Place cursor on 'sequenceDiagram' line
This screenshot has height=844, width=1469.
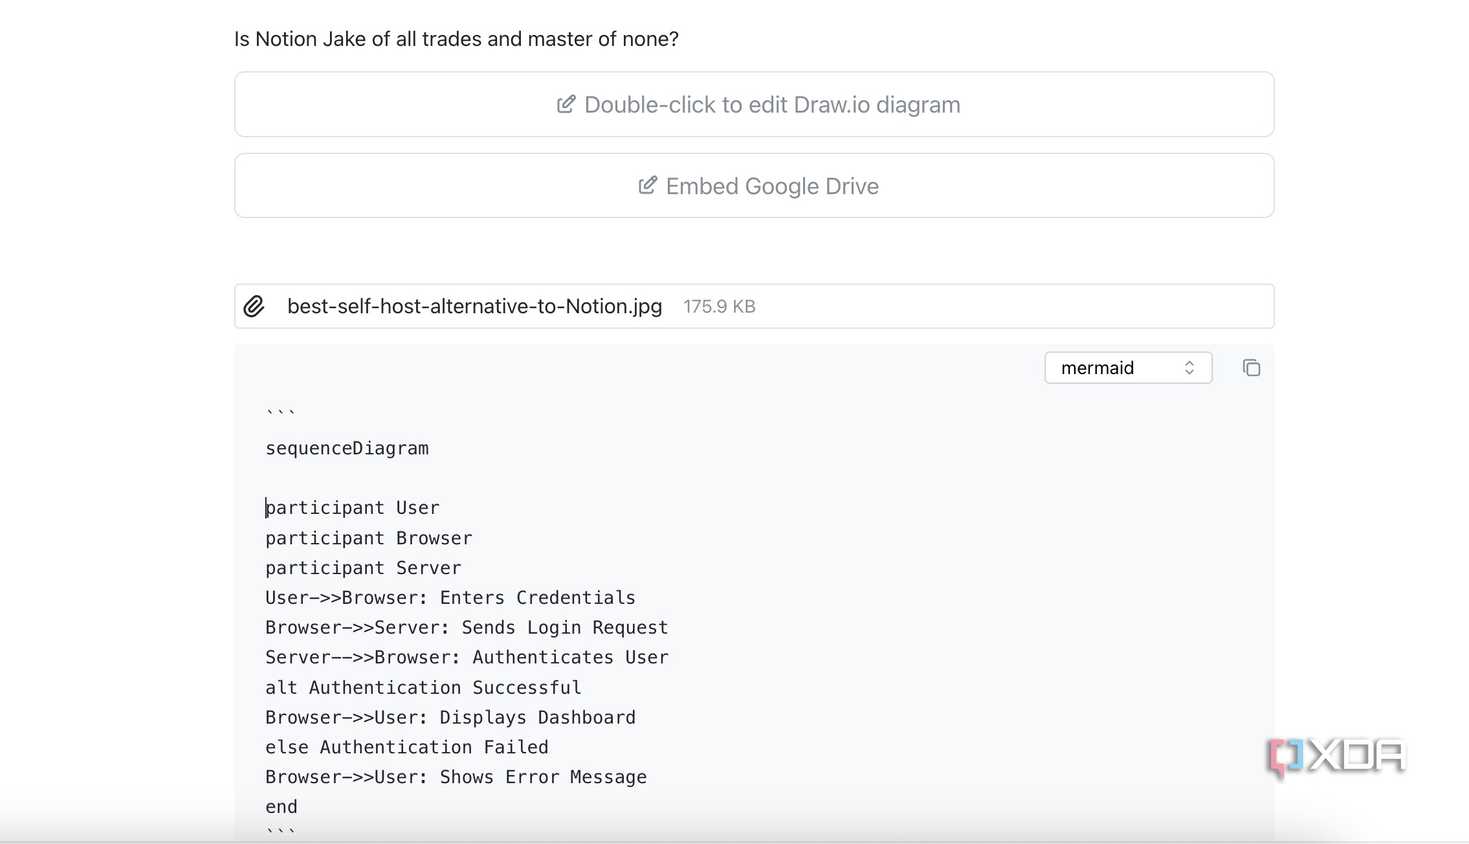(x=347, y=448)
